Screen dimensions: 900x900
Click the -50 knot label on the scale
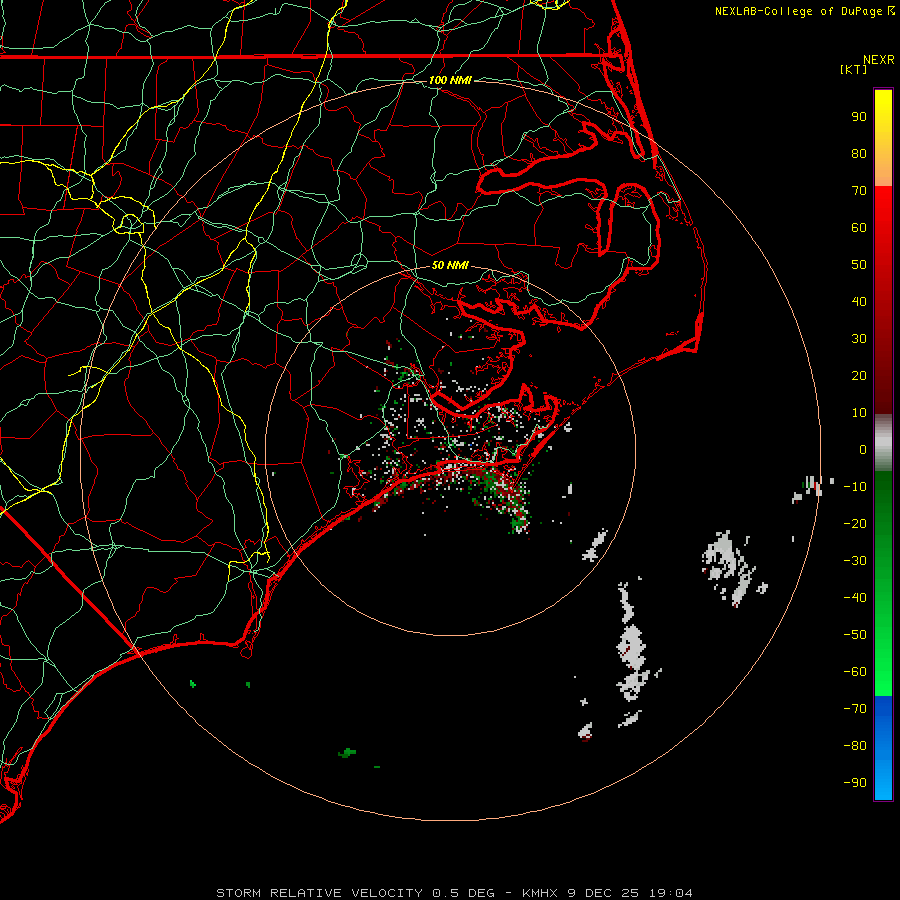(855, 635)
